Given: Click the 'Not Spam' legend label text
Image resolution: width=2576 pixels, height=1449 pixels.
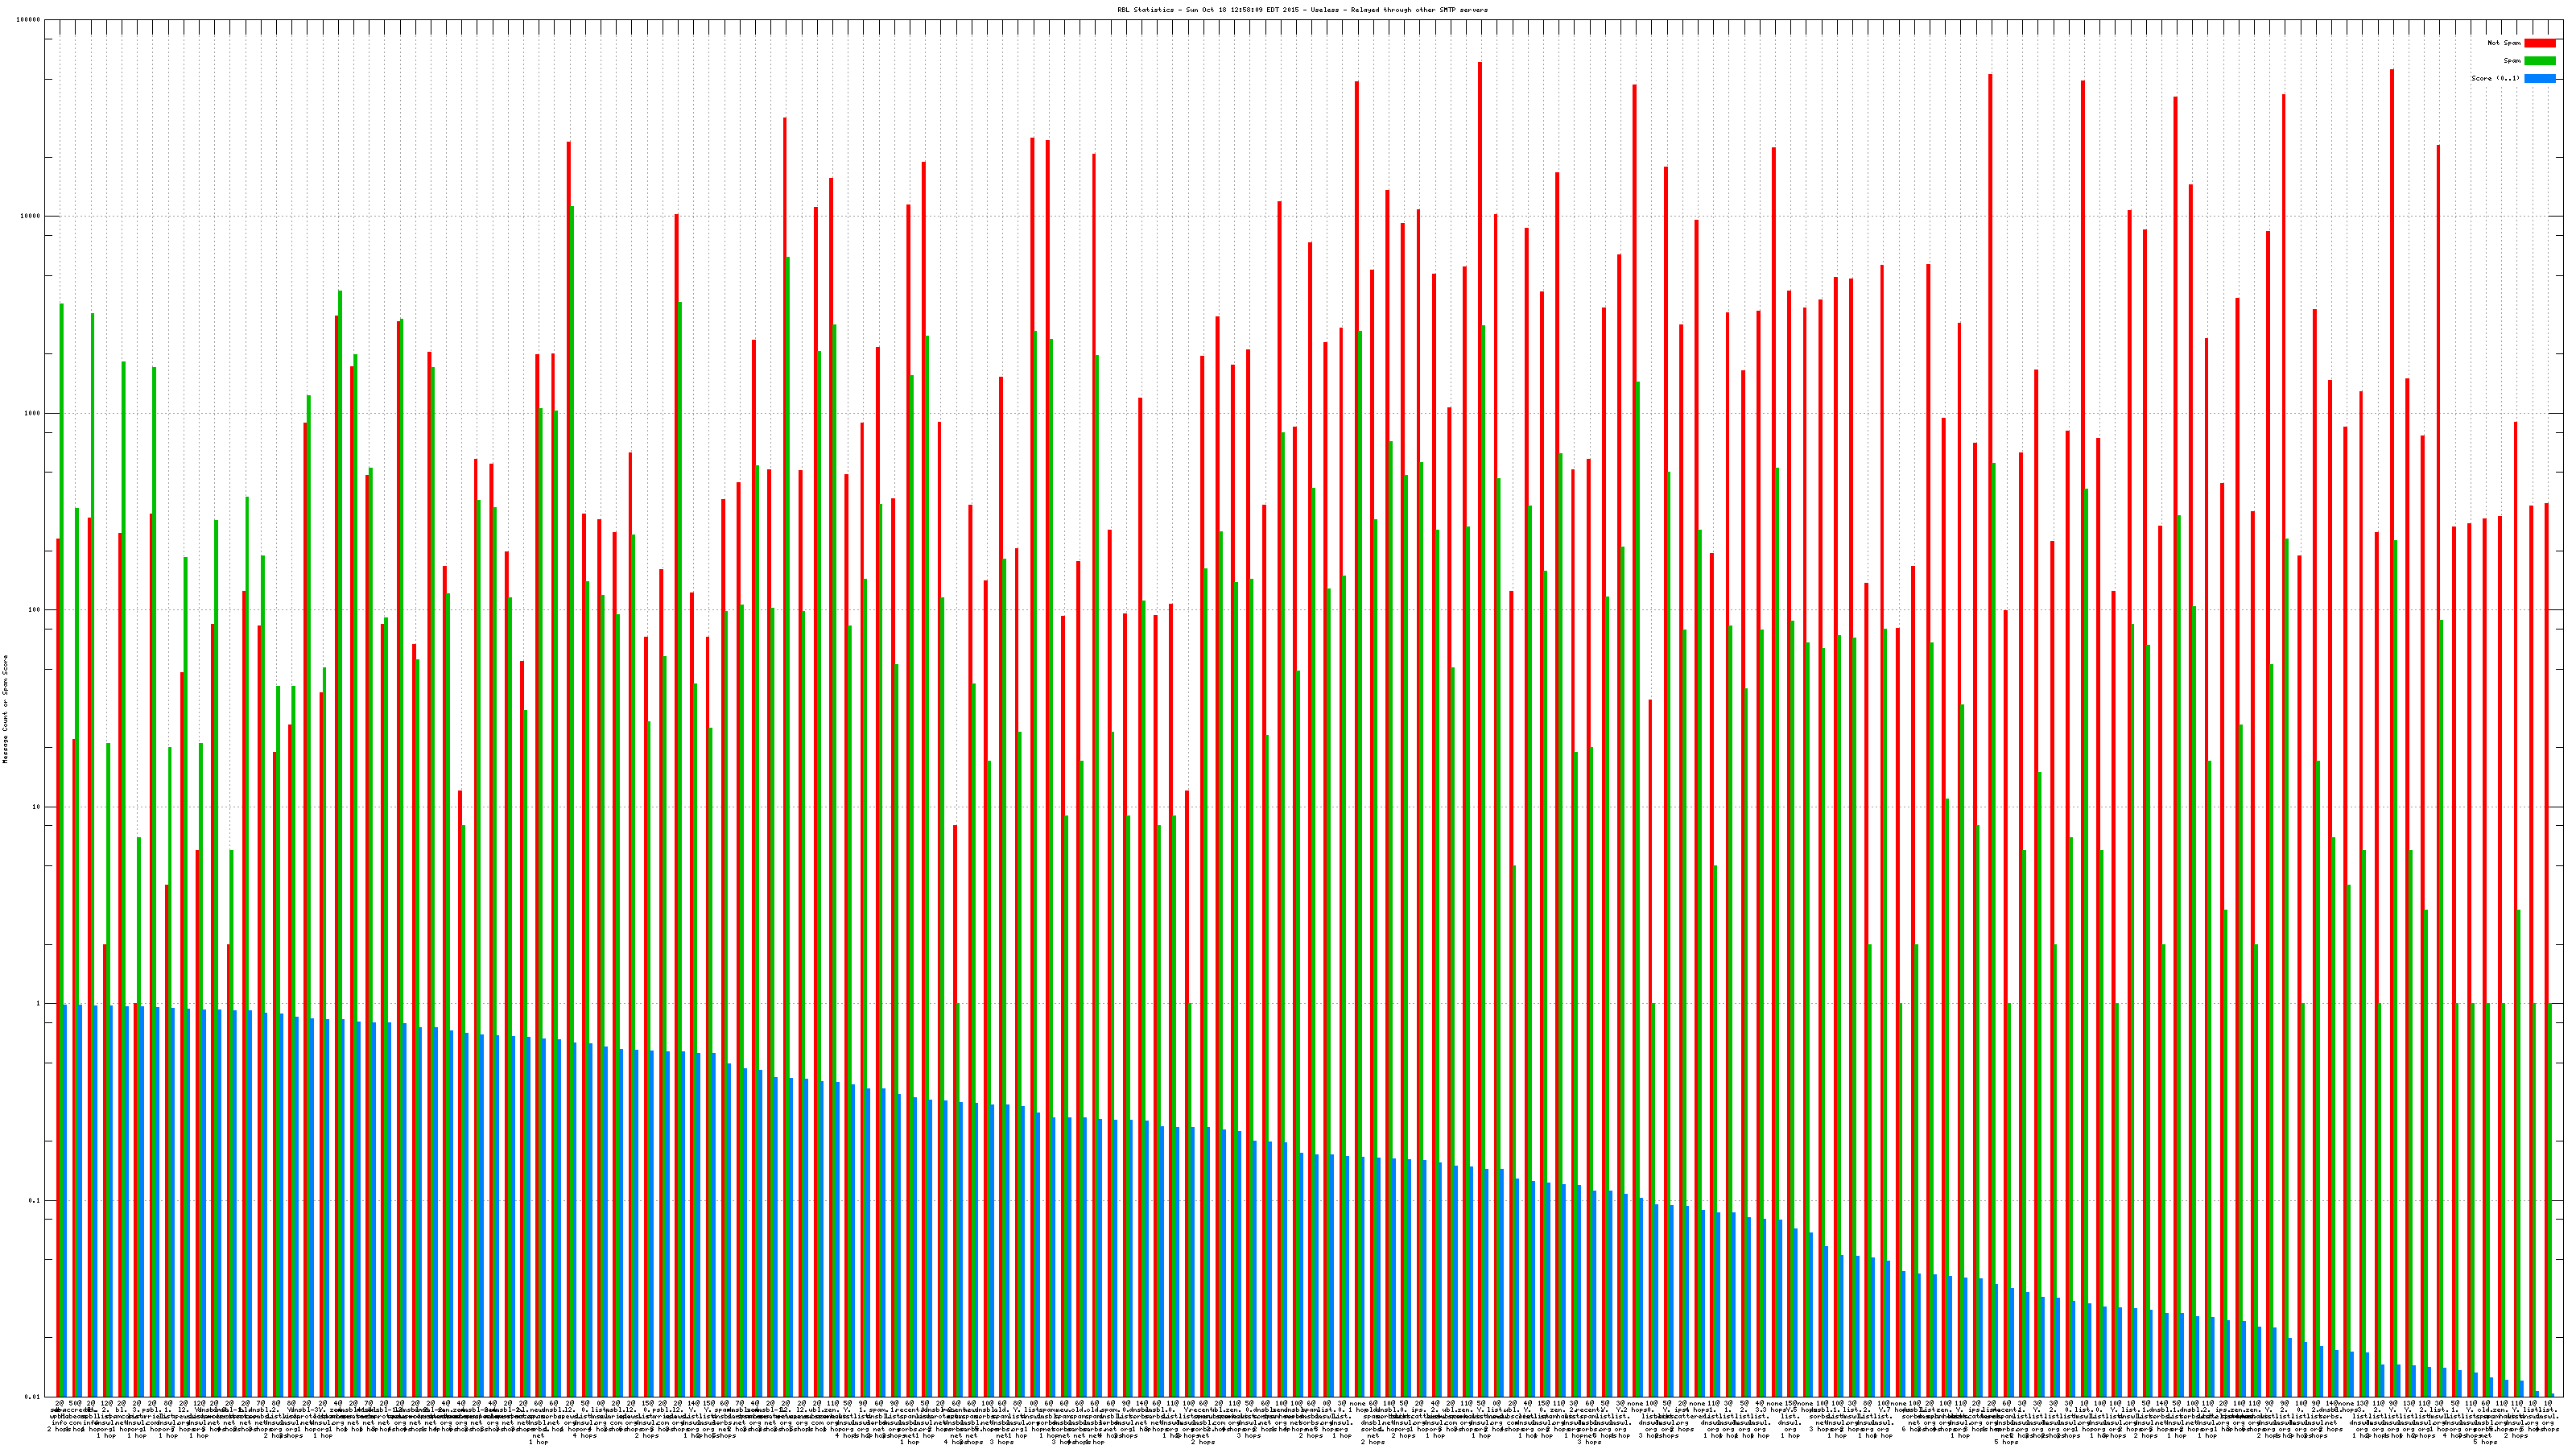Looking at the screenshot, I should (x=2504, y=43).
